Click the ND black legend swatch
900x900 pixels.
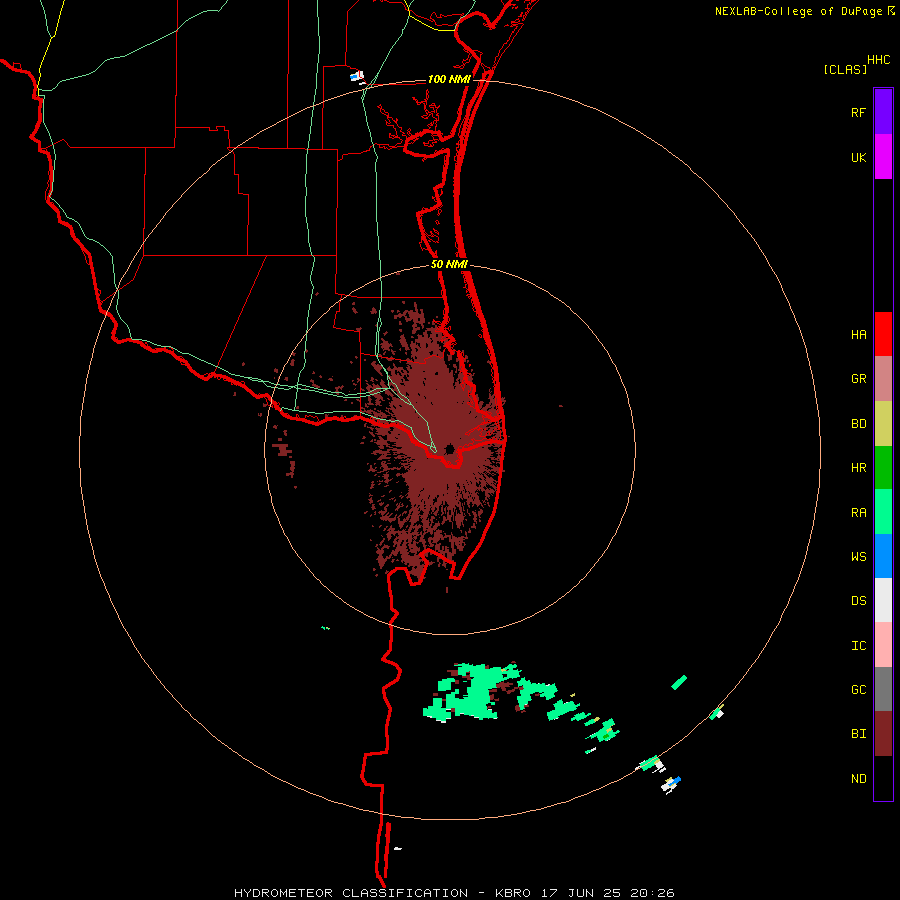(883, 778)
